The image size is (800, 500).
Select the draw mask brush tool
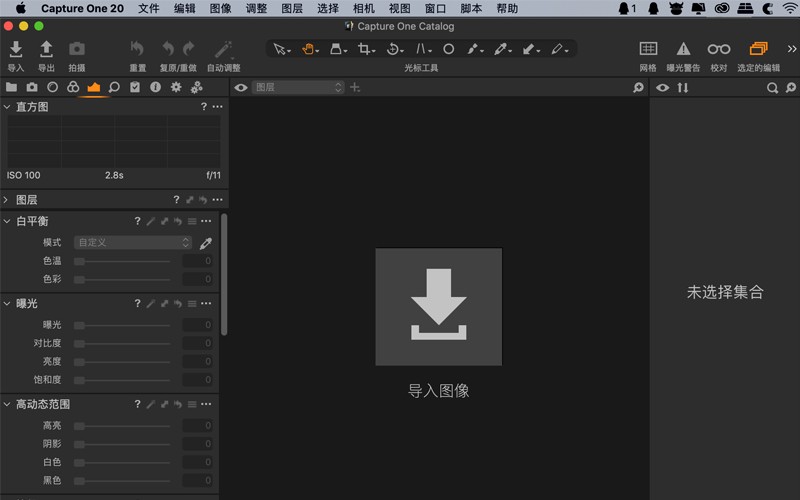tap(474, 49)
